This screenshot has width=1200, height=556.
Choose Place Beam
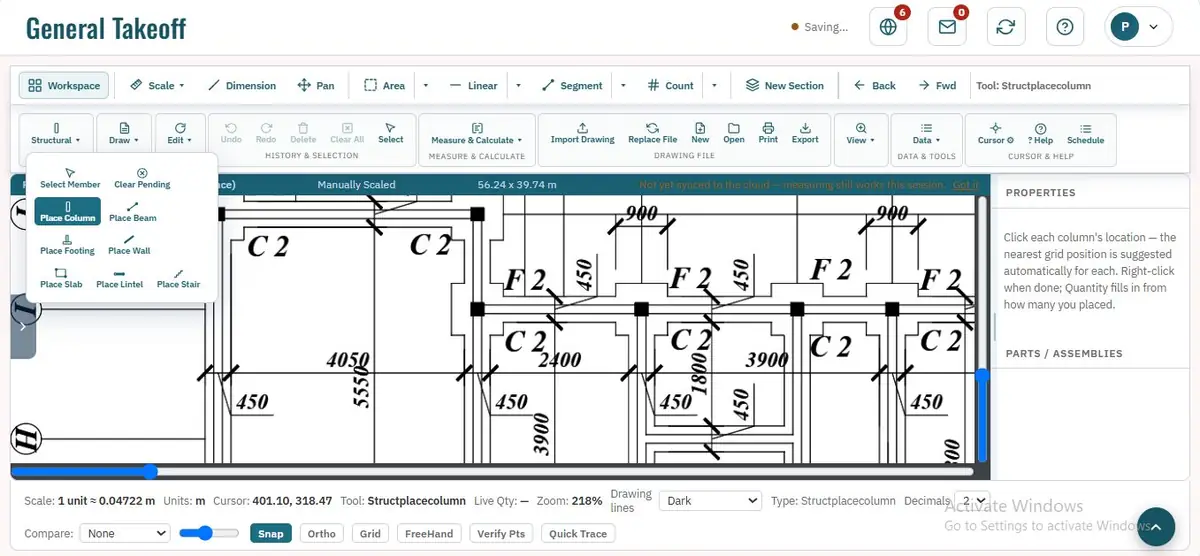coord(133,211)
